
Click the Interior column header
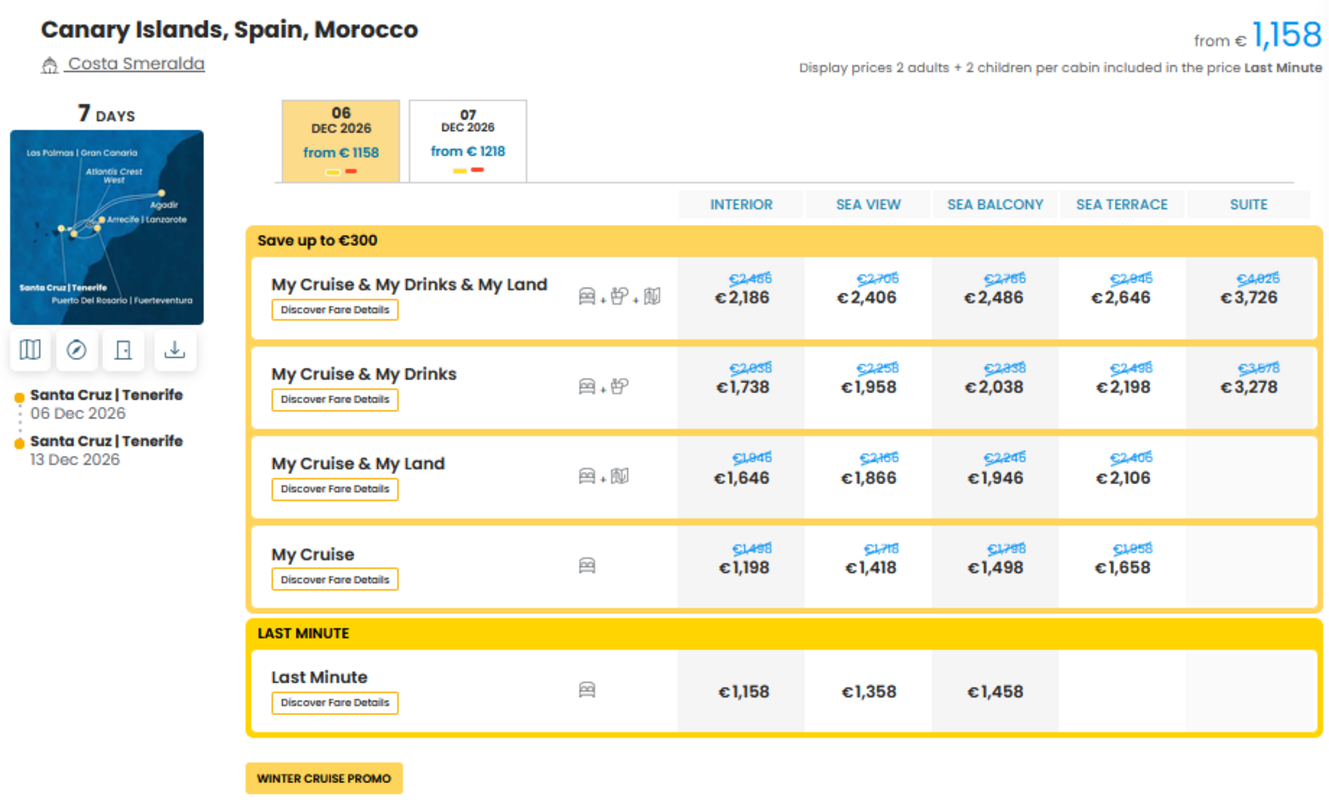click(x=741, y=204)
